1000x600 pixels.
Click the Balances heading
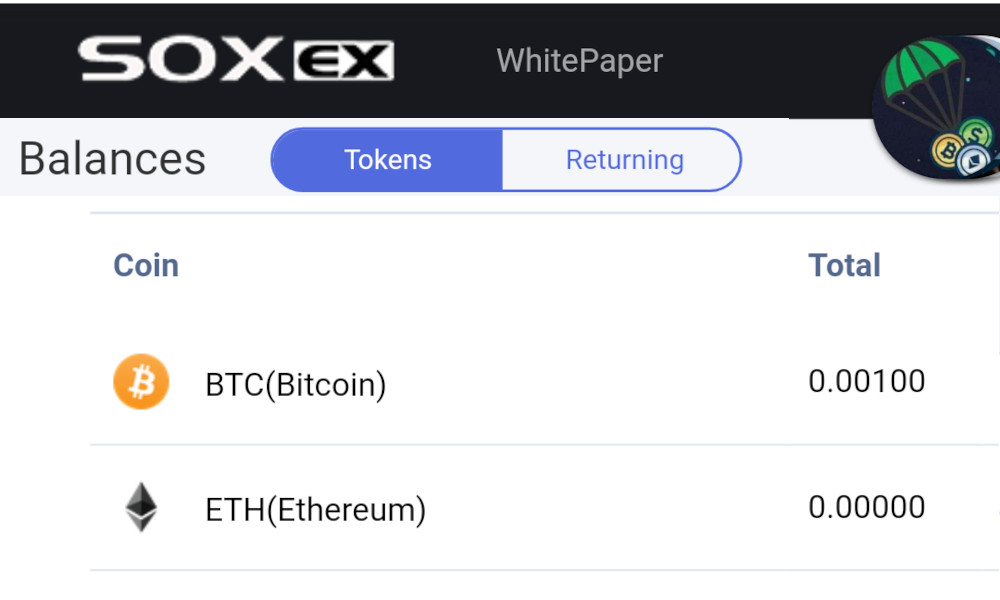[x=112, y=160]
